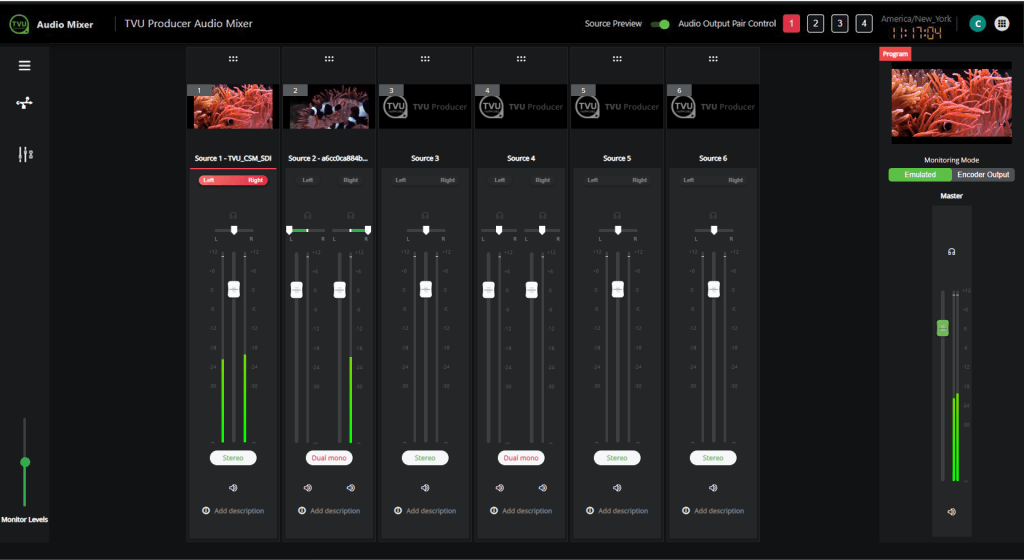Image resolution: width=1024 pixels, height=560 pixels.
Task: Switch Source 4 from Dual mono mode
Action: pos(521,458)
